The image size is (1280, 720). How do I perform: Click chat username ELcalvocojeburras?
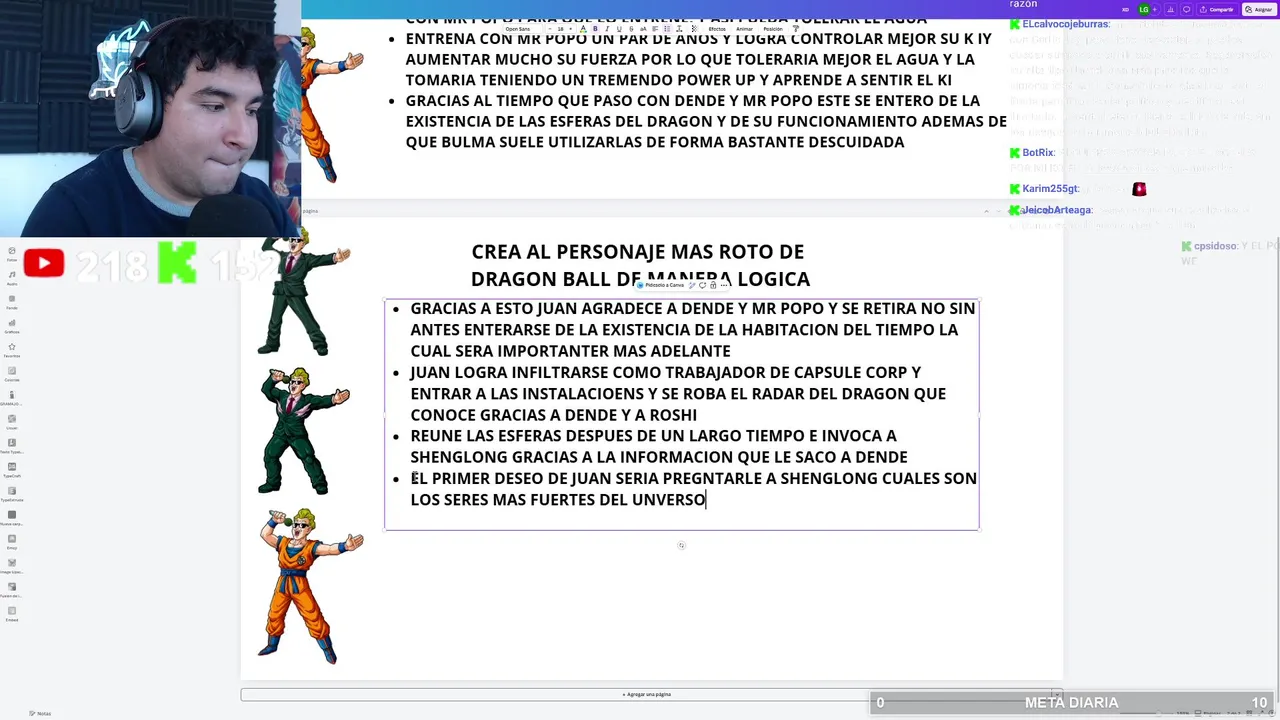[x=1066, y=24]
